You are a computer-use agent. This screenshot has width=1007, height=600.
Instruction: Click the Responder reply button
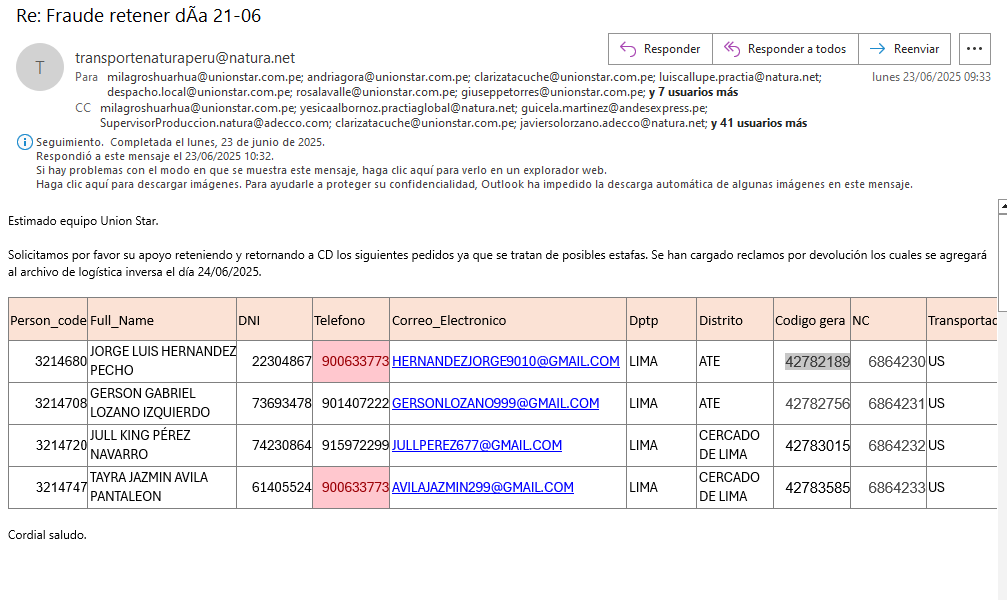660,49
